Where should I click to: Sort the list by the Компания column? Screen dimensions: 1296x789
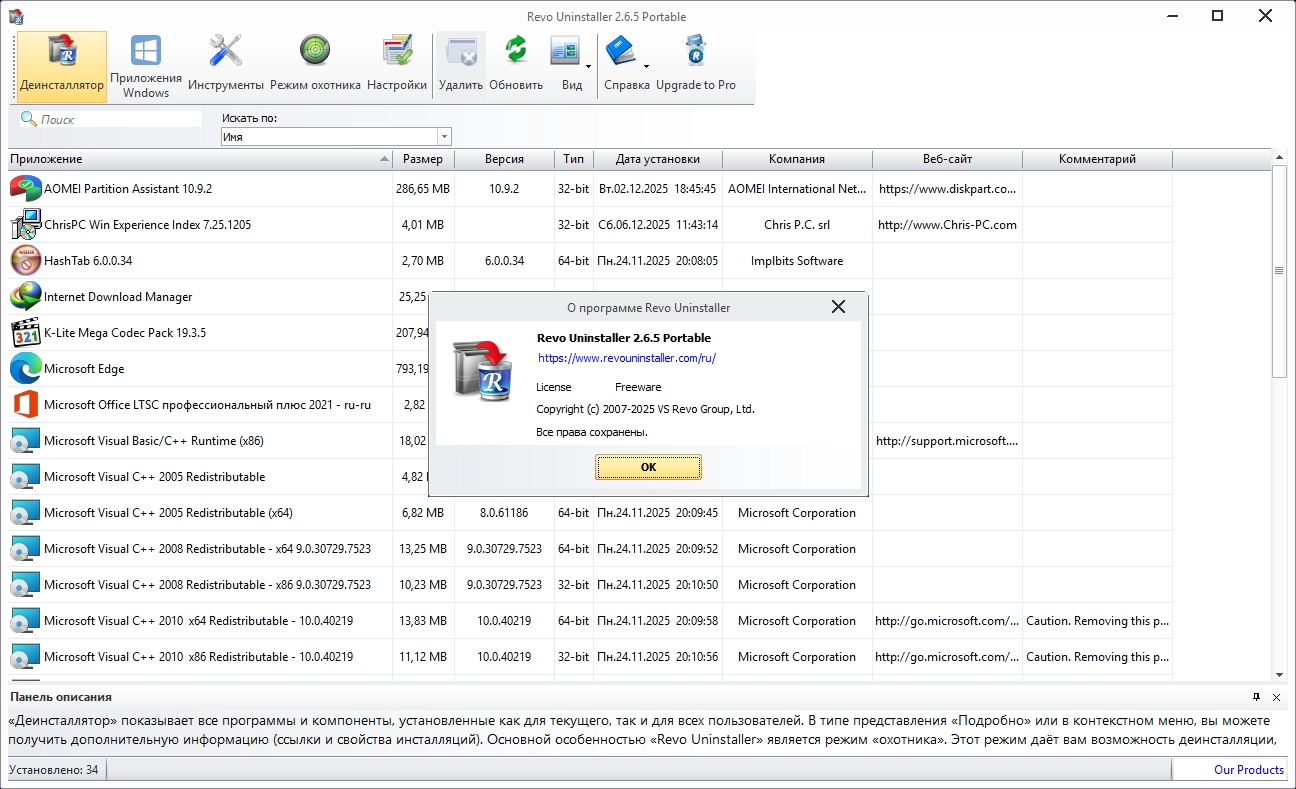pos(797,159)
